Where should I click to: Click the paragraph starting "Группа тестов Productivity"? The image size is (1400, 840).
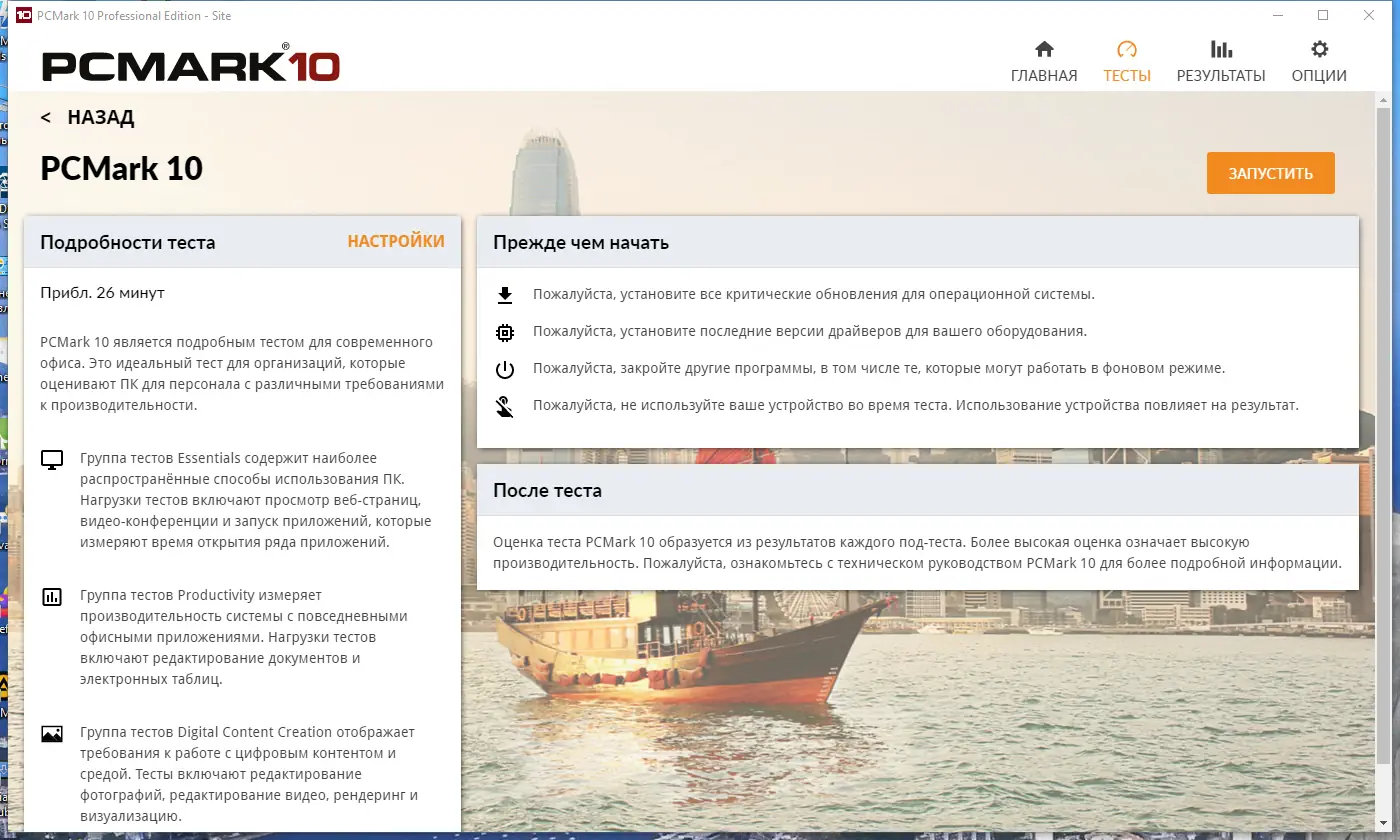click(244, 637)
